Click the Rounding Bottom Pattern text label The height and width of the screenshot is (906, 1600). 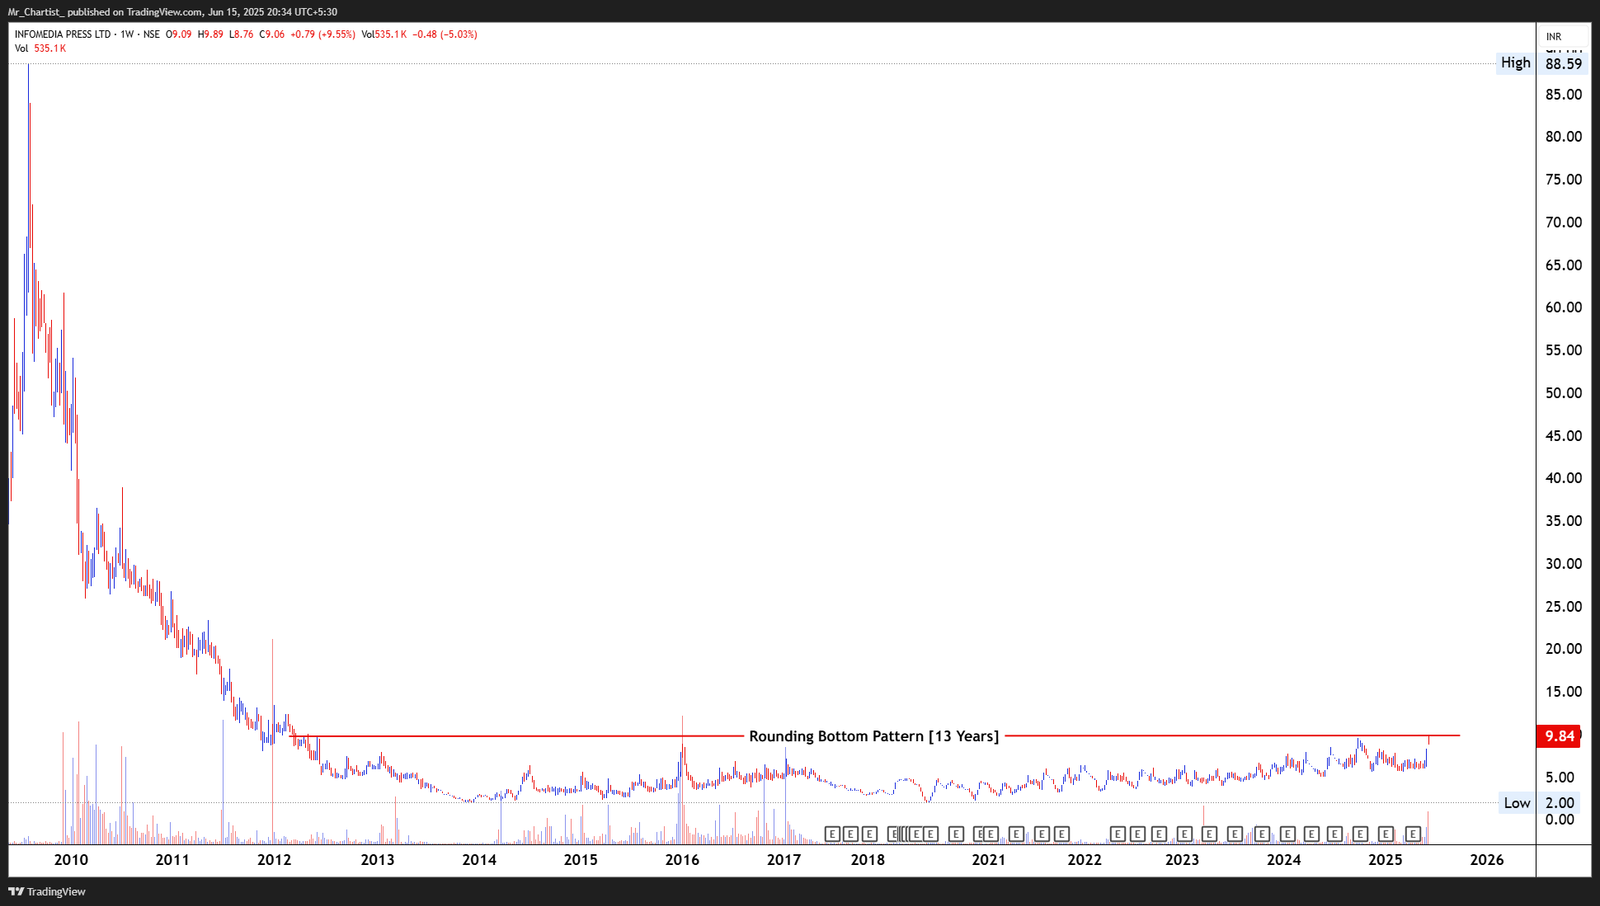click(873, 735)
